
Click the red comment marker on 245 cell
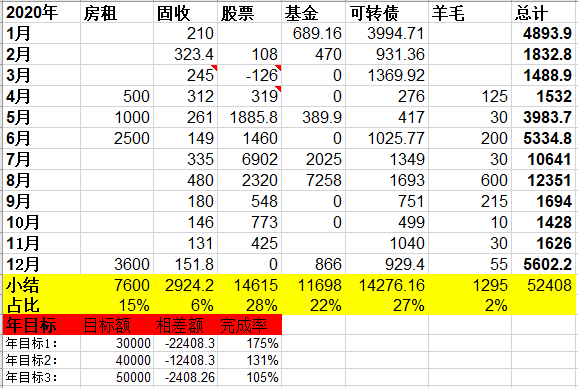[x=214, y=68]
